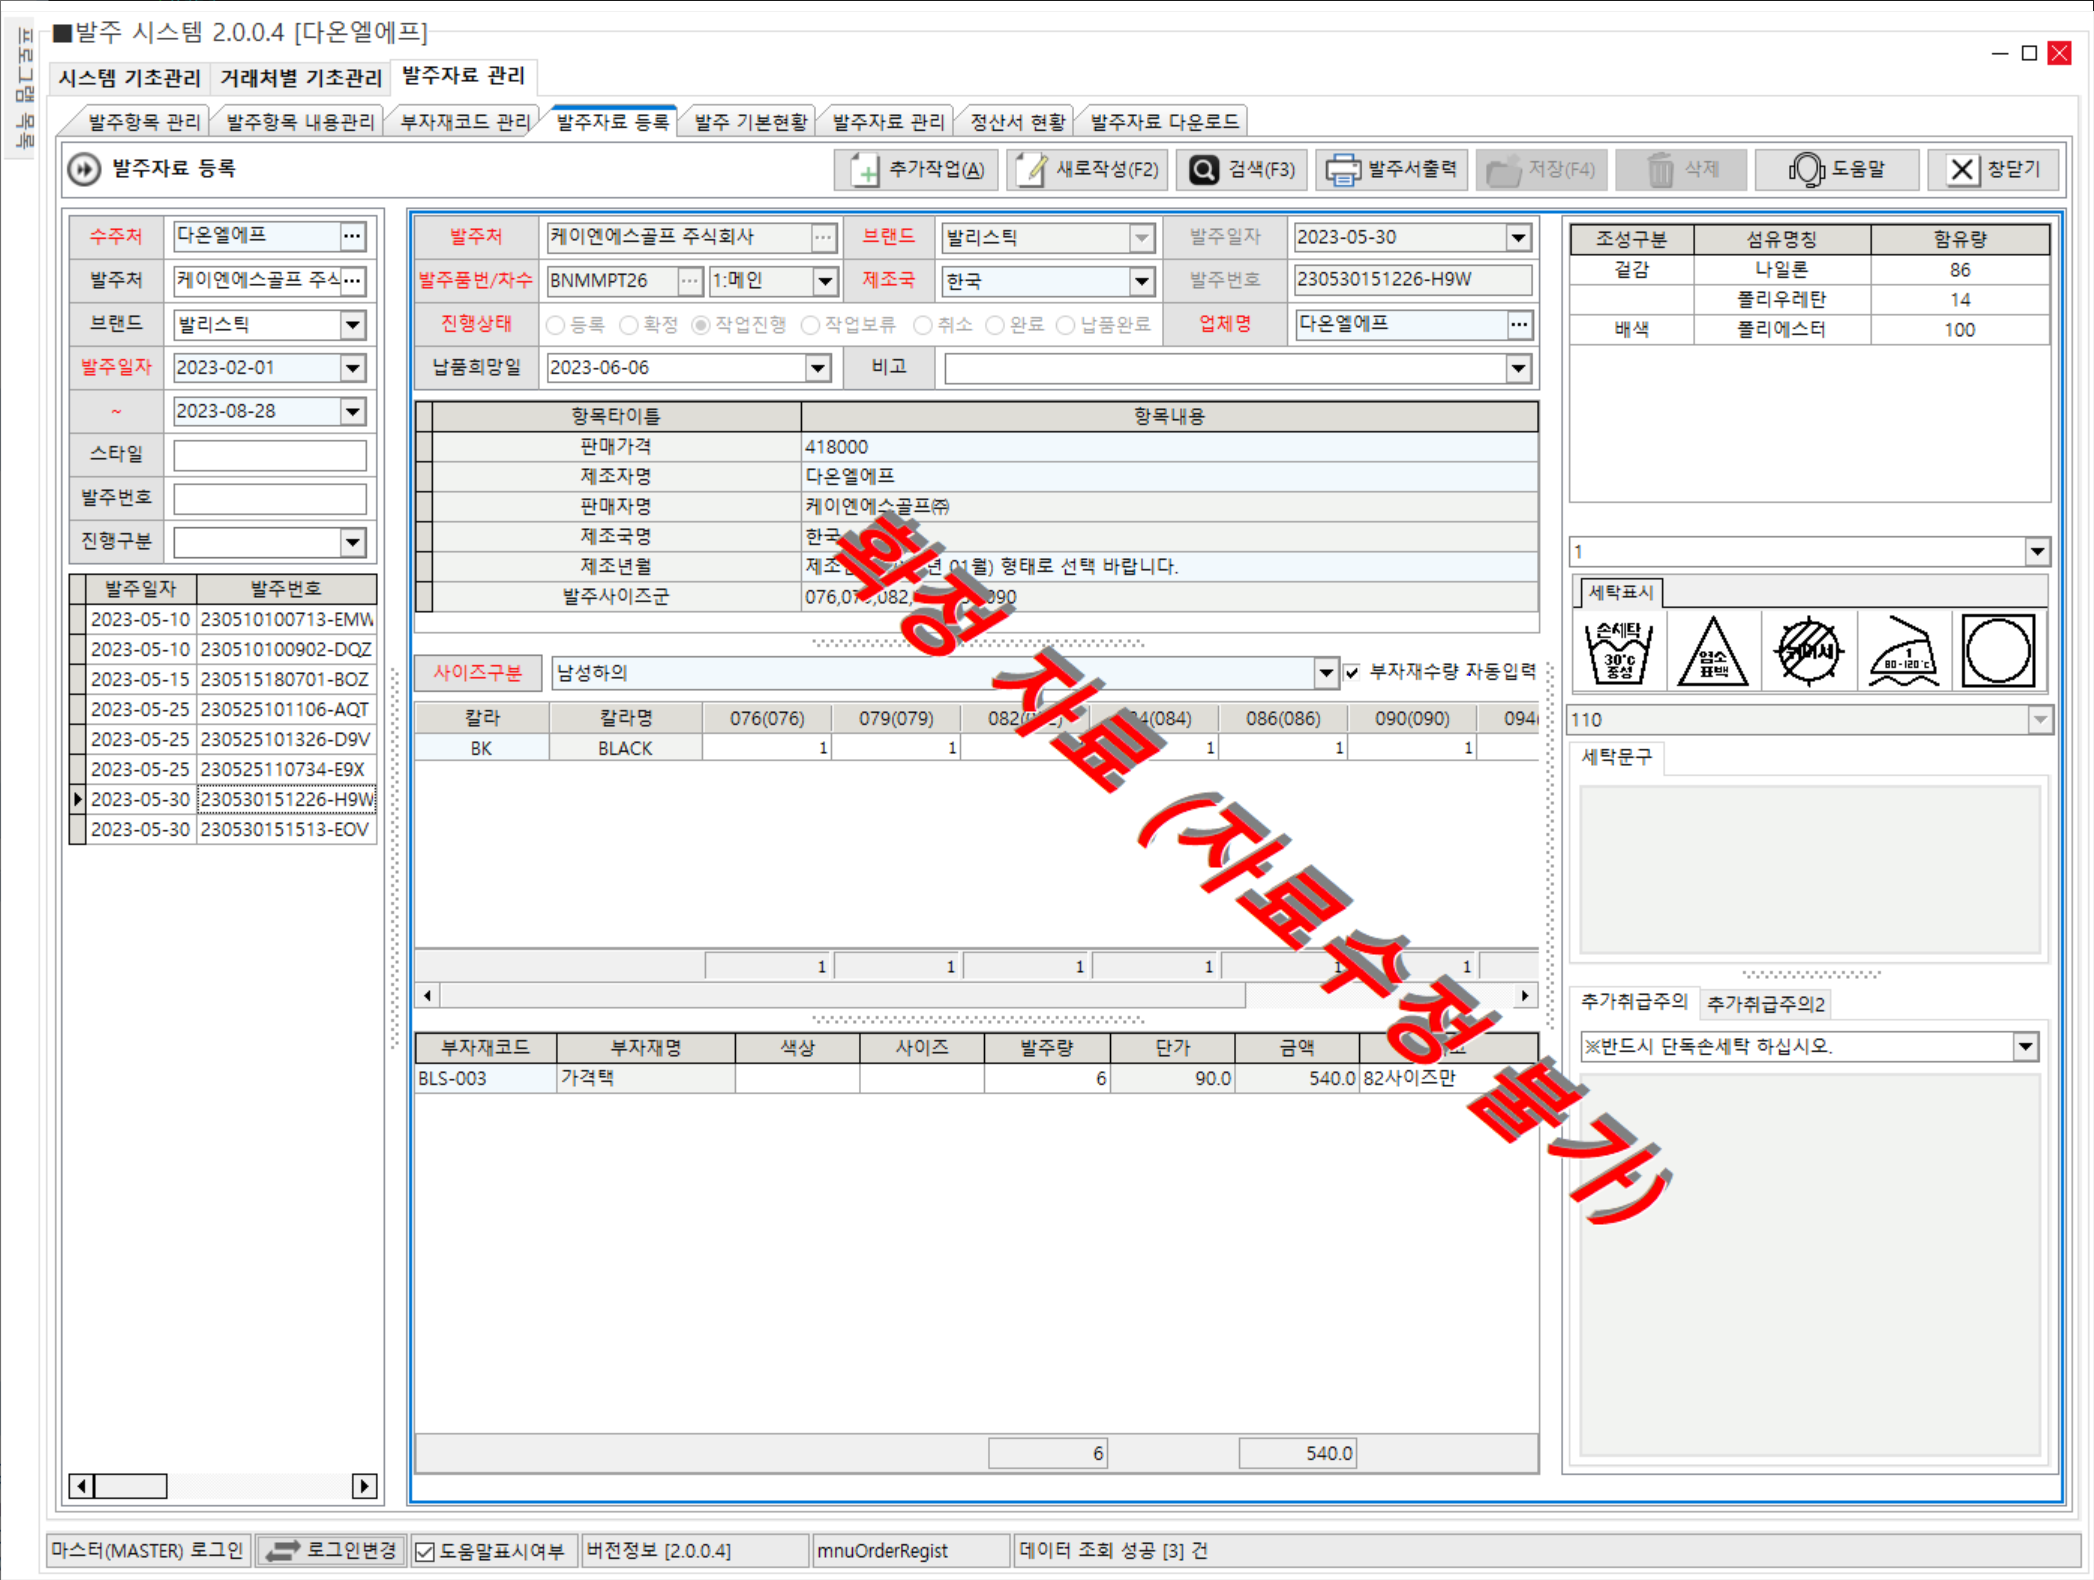The width and height of the screenshot is (2094, 1580).
Task: Click 발주서출력 print button
Action: tap(1393, 169)
